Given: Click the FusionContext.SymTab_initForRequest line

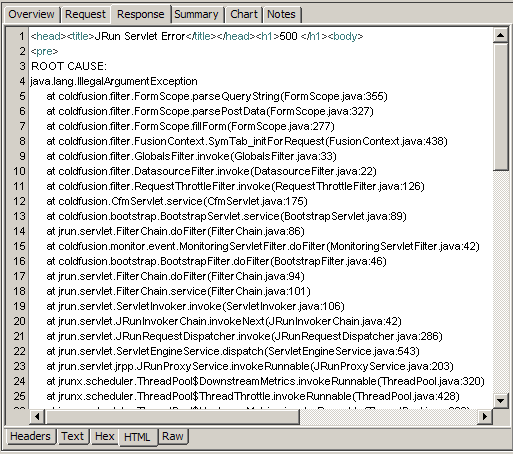Looking at the screenshot, I should point(247,141).
